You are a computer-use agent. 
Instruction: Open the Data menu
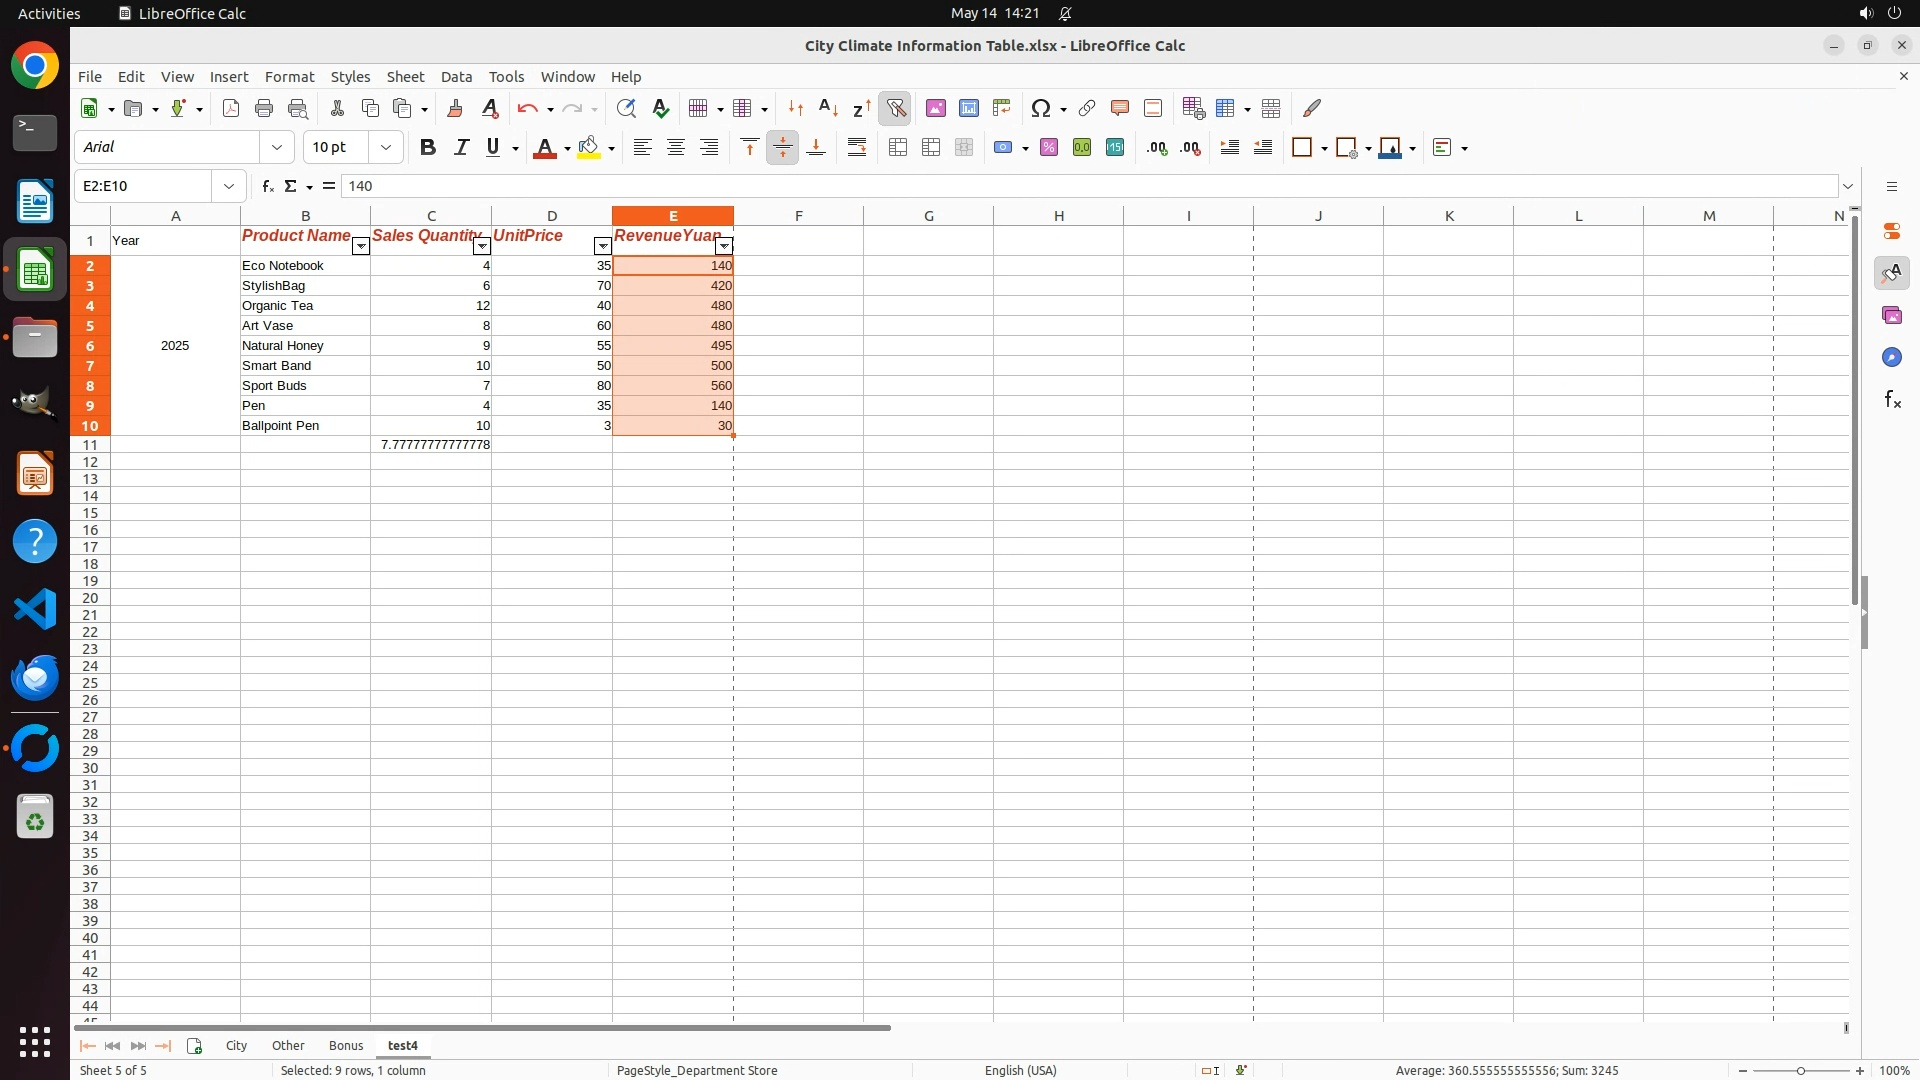click(456, 77)
